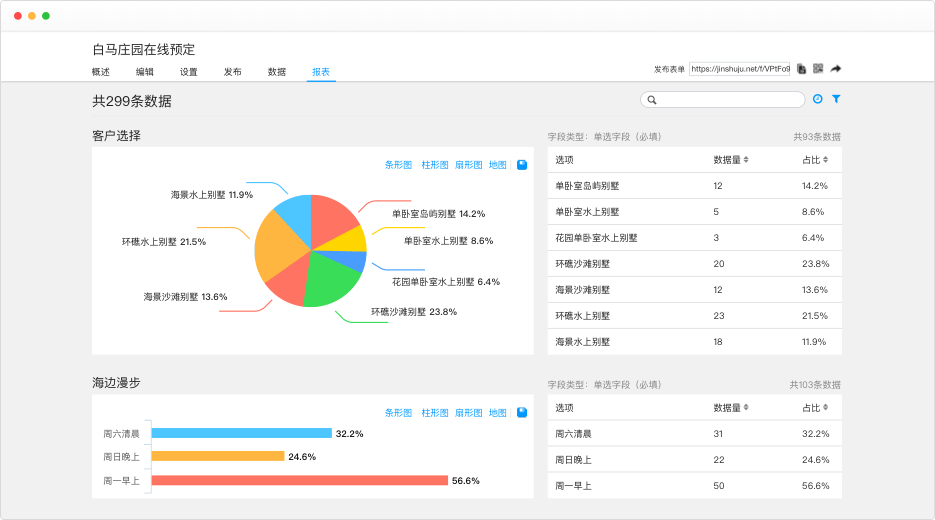Switch to the 数据 tab
Image resolution: width=935 pixels, height=520 pixels.
point(277,72)
